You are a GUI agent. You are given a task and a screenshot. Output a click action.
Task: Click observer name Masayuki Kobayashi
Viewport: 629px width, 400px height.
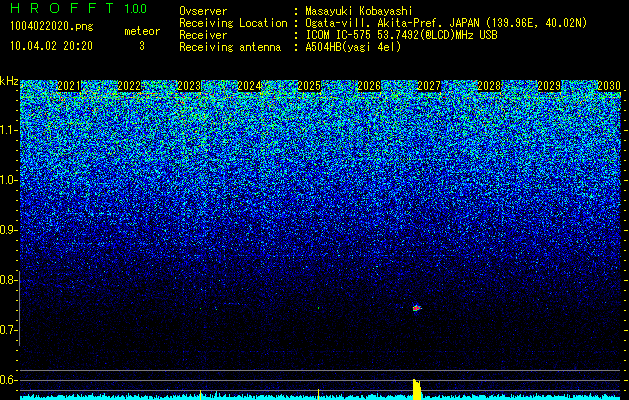tap(358, 11)
